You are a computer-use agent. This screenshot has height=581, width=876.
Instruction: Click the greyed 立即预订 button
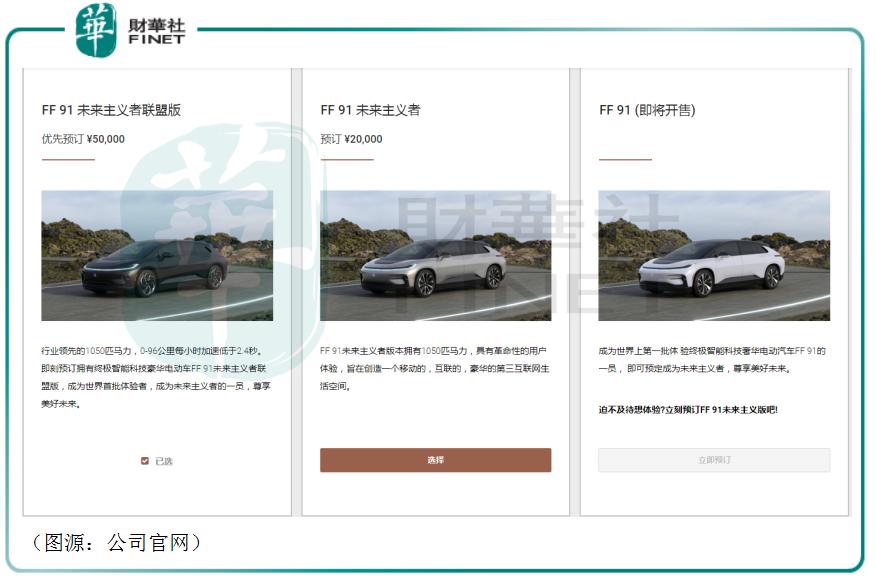pyautogui.click(x=714, y=460)
